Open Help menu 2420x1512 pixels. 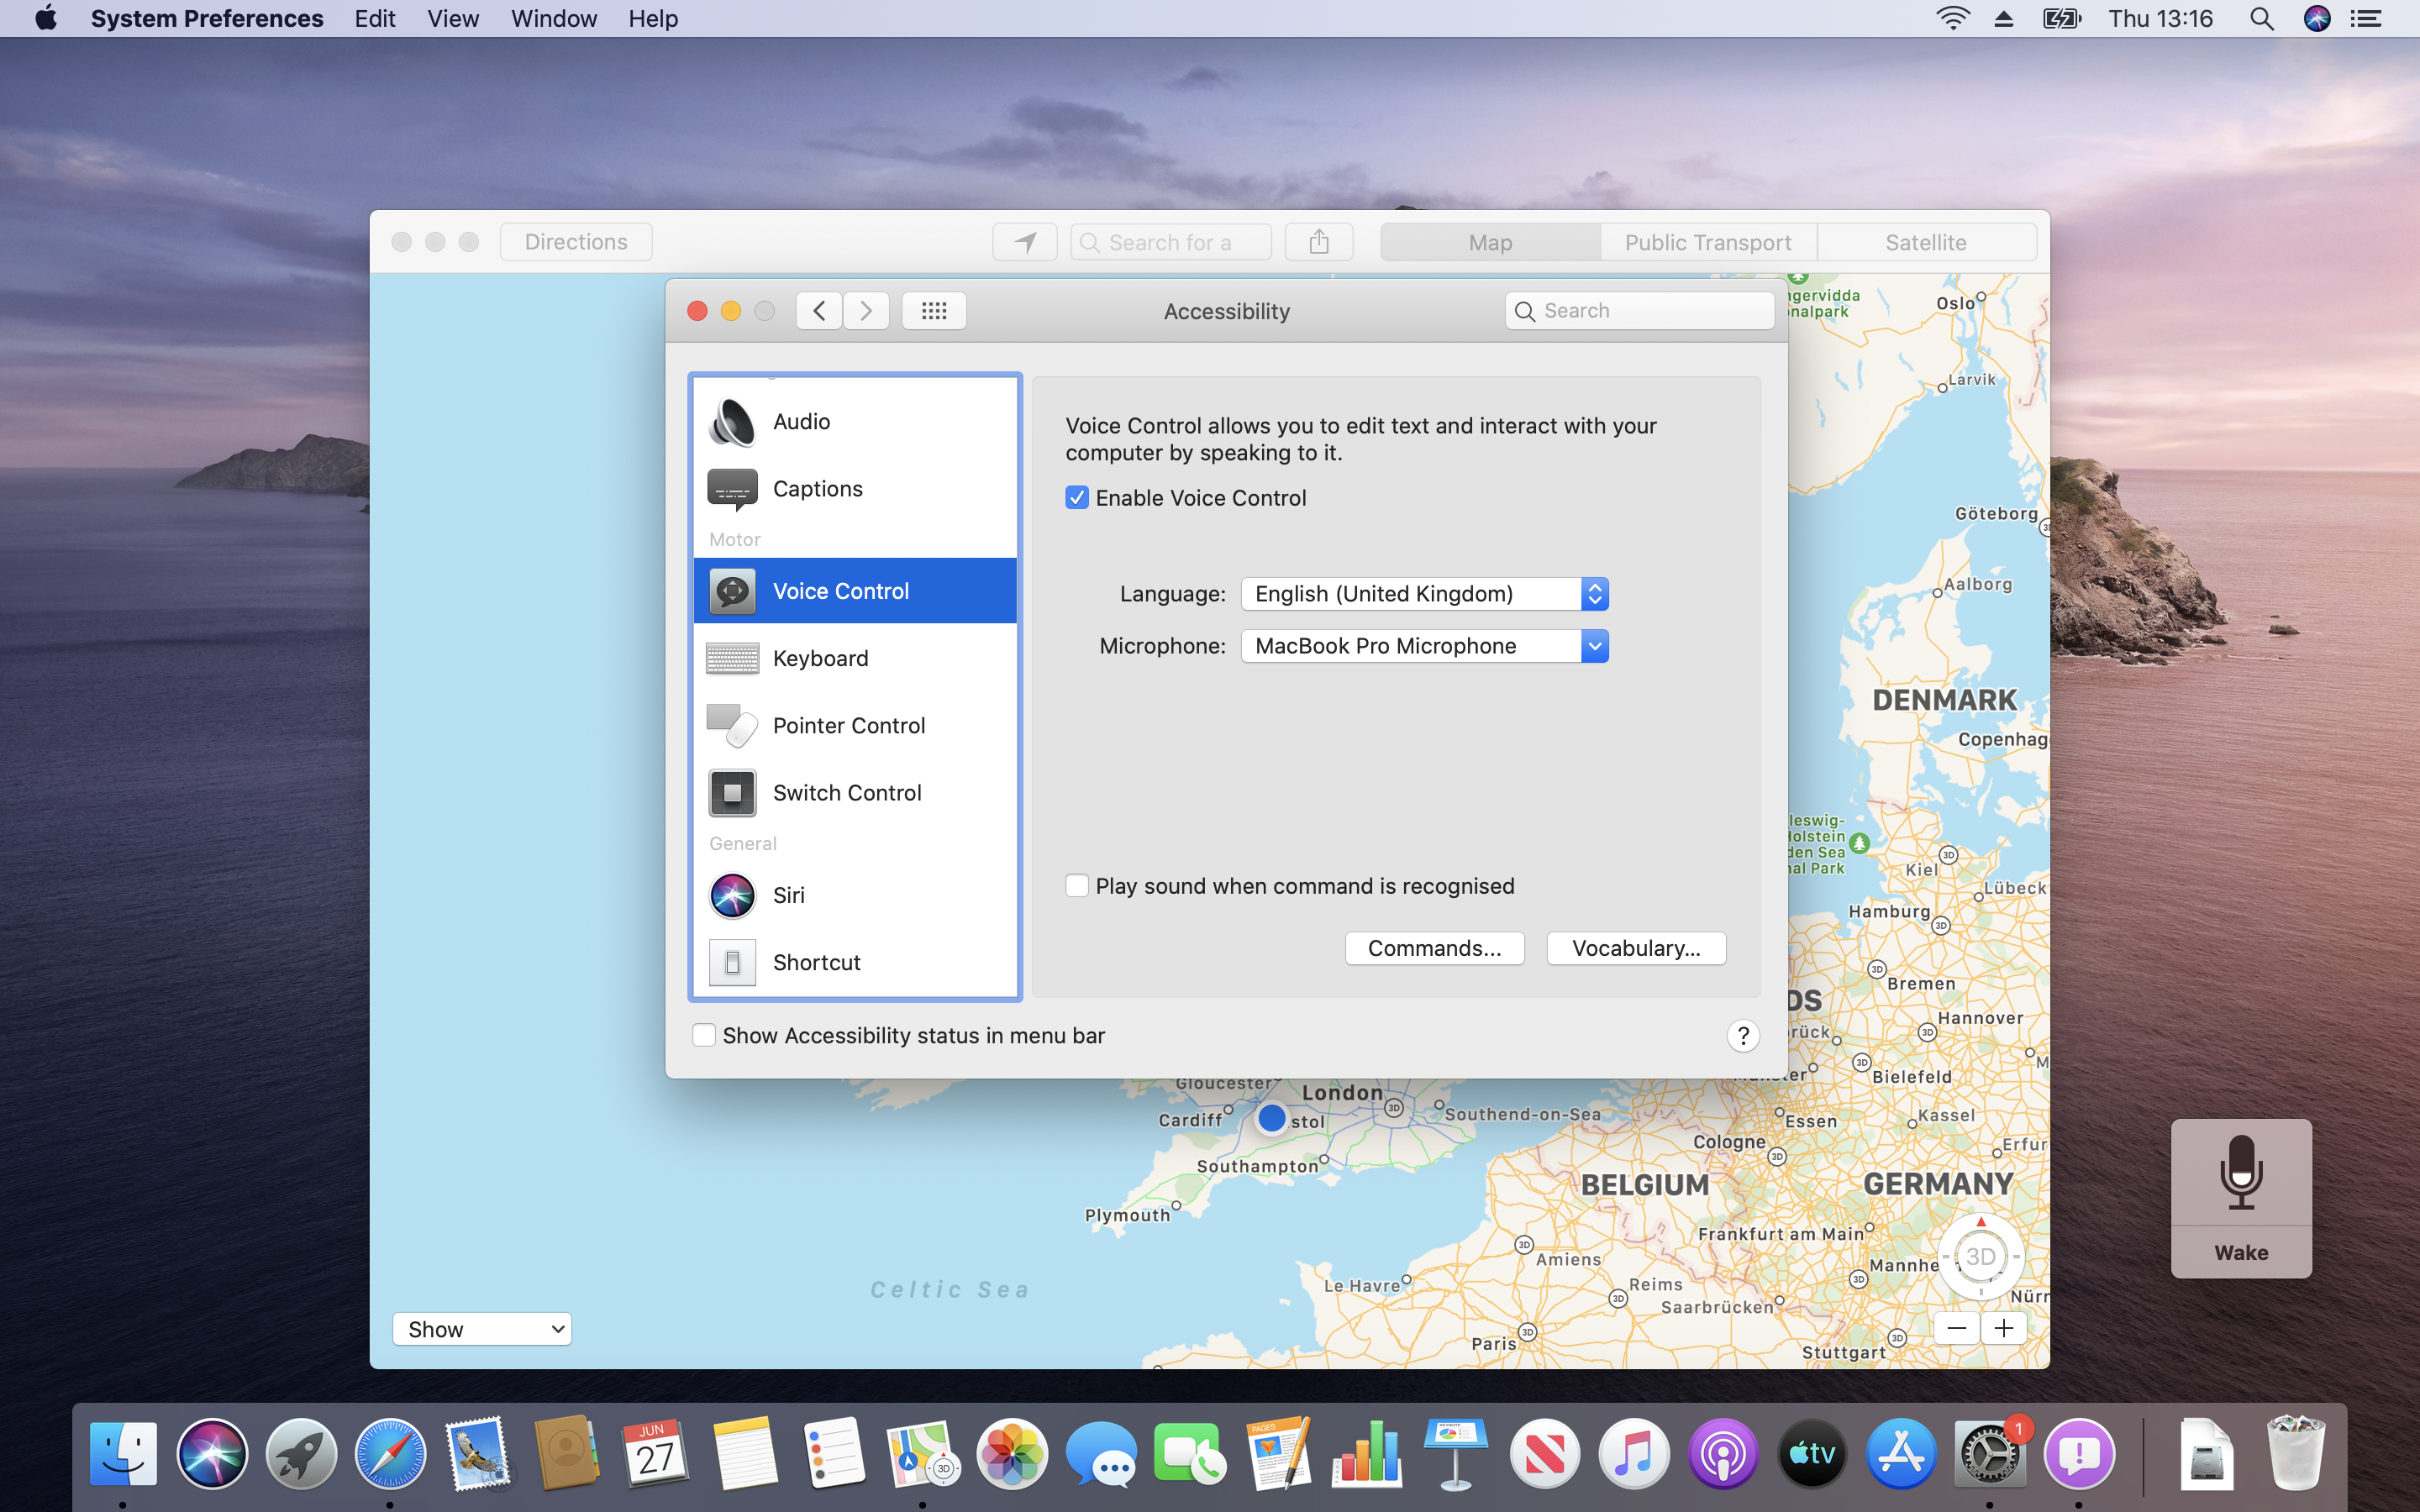click(x=653, y=19)
